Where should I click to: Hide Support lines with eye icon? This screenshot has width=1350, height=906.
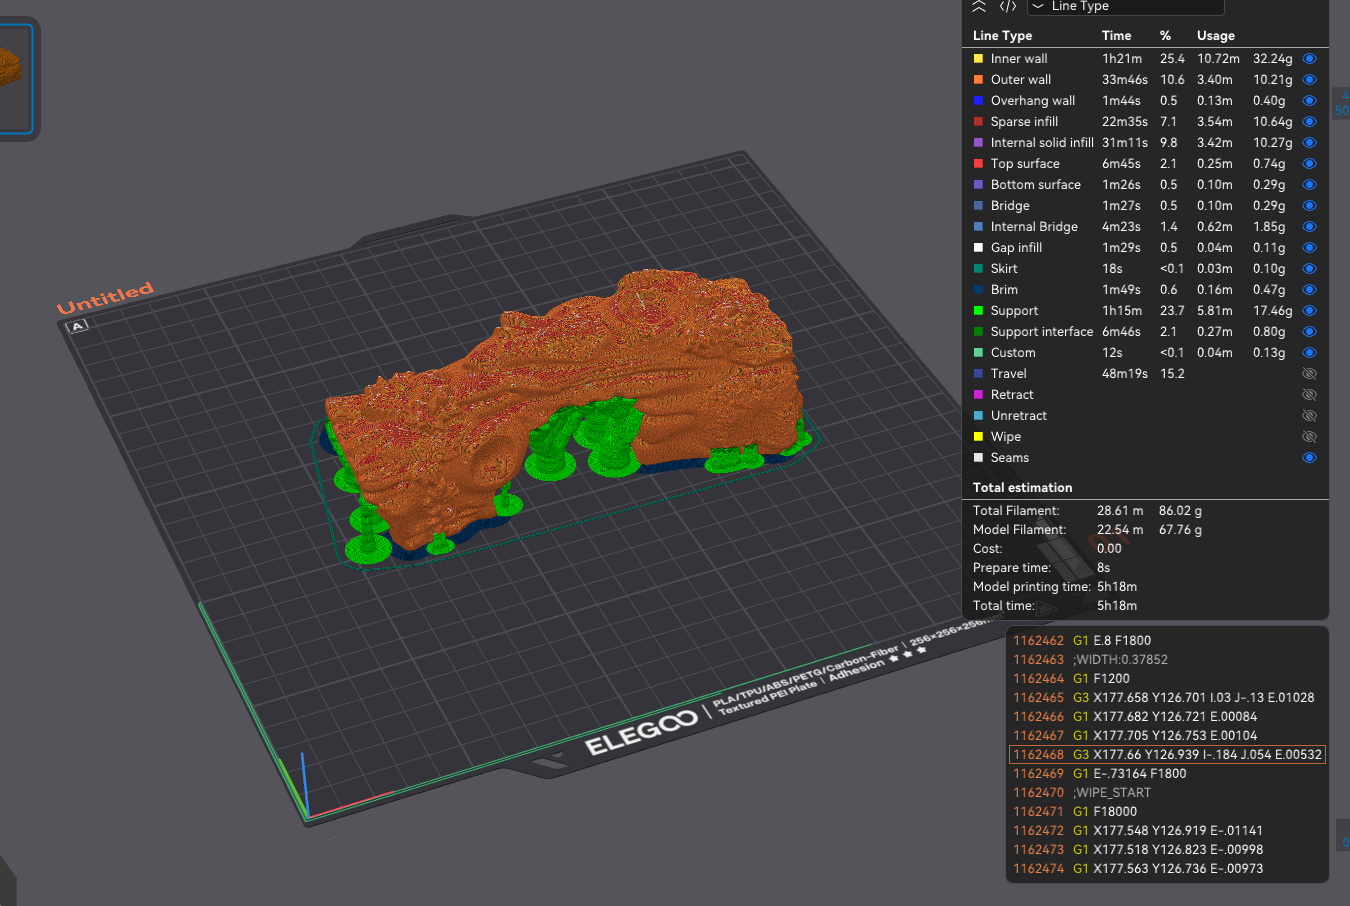point(1309,311)
